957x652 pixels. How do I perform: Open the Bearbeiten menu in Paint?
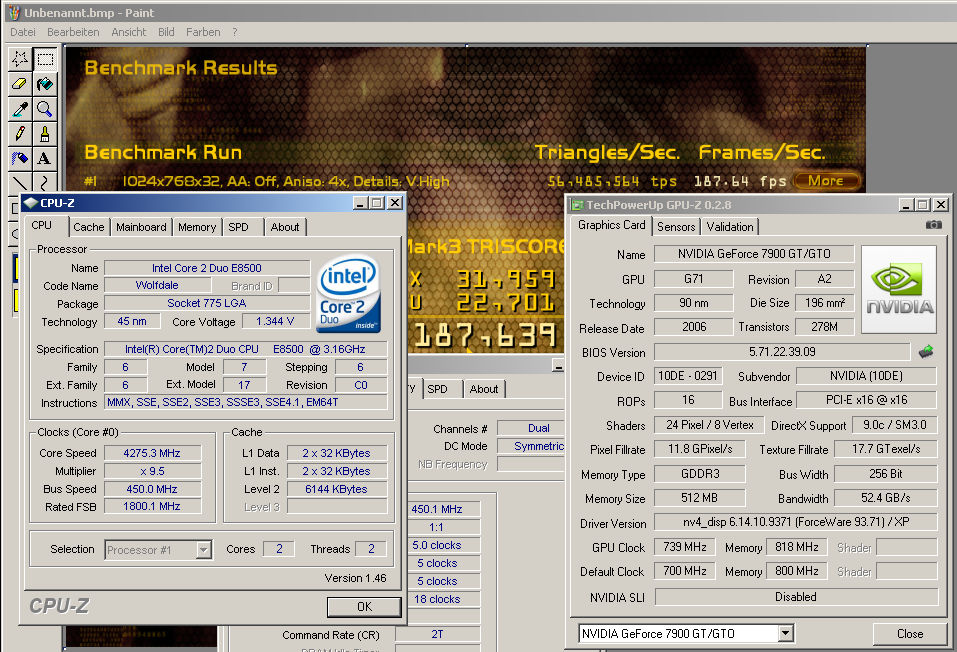(73, 32)
